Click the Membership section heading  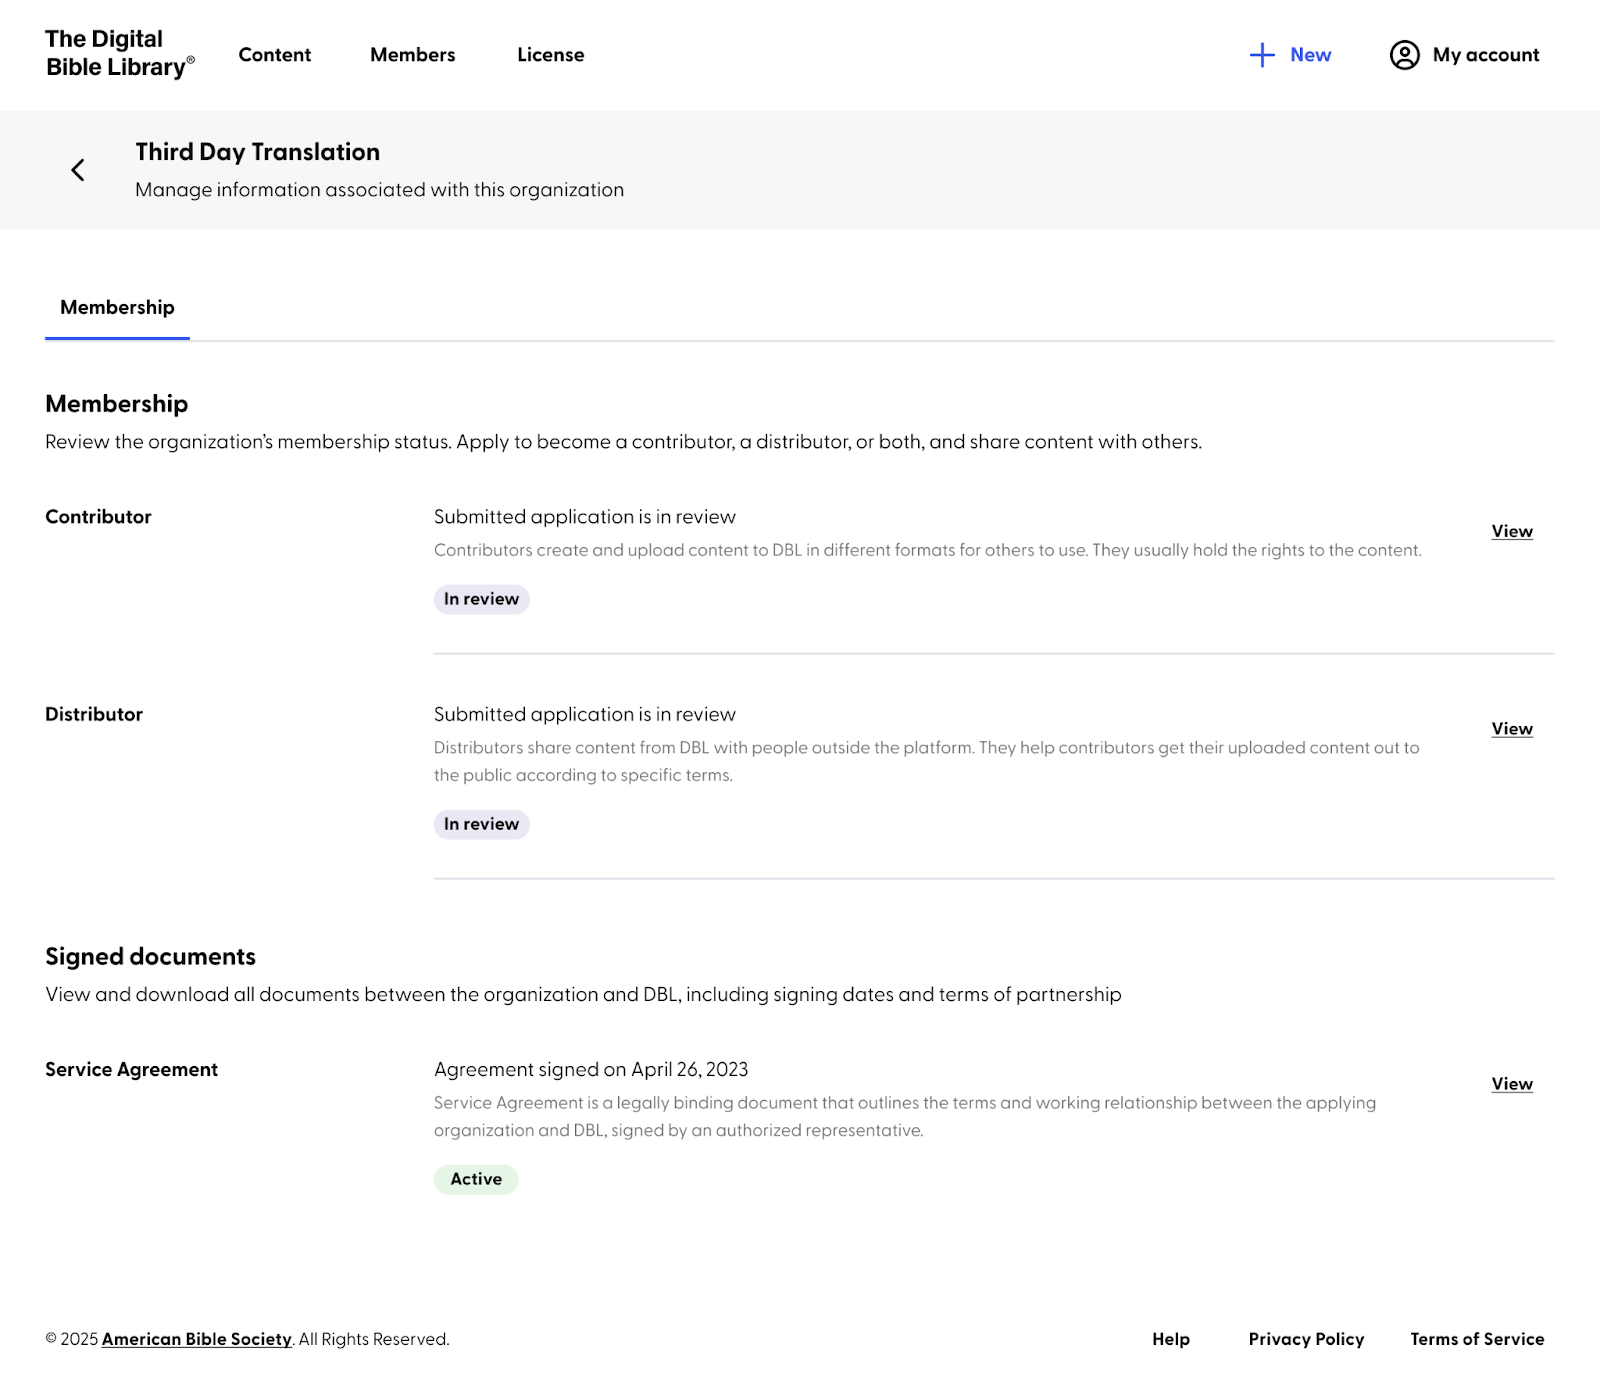click(x=117, y=404)
